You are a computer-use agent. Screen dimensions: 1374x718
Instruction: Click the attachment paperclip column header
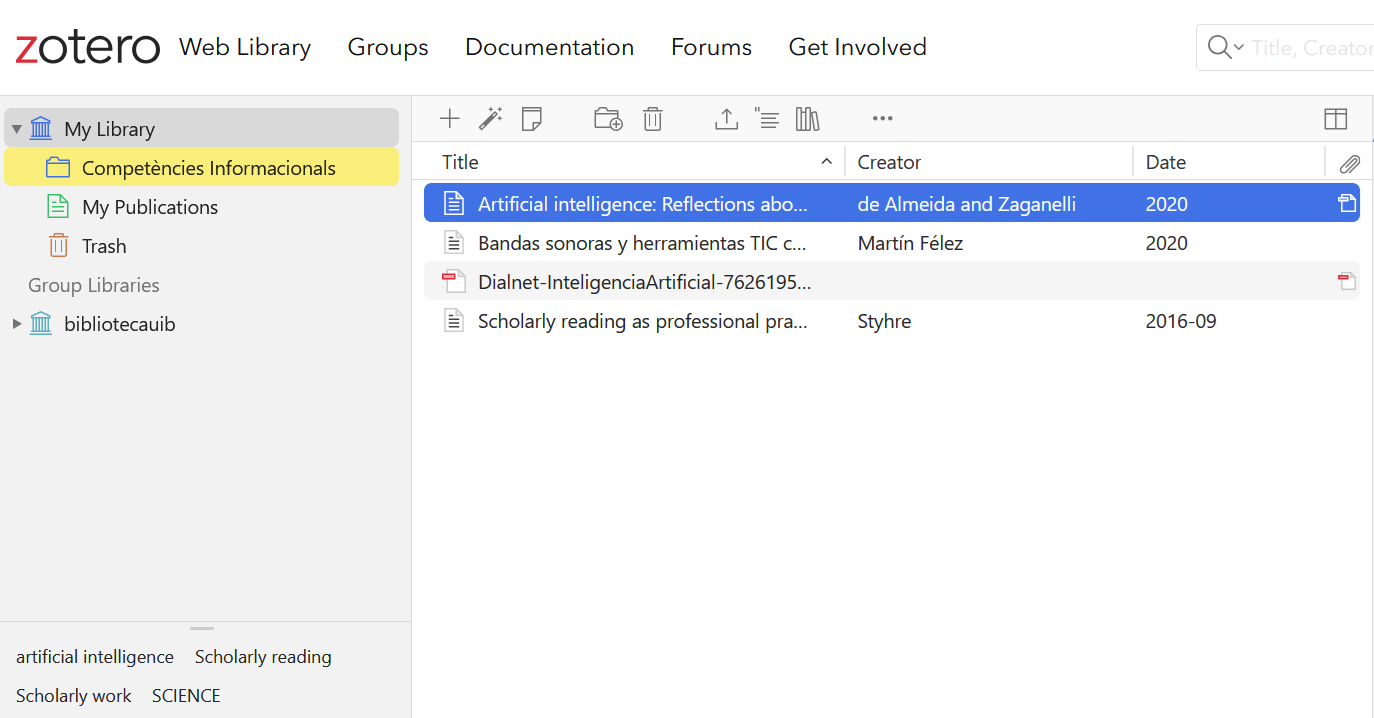click(x=1349, y=163)
